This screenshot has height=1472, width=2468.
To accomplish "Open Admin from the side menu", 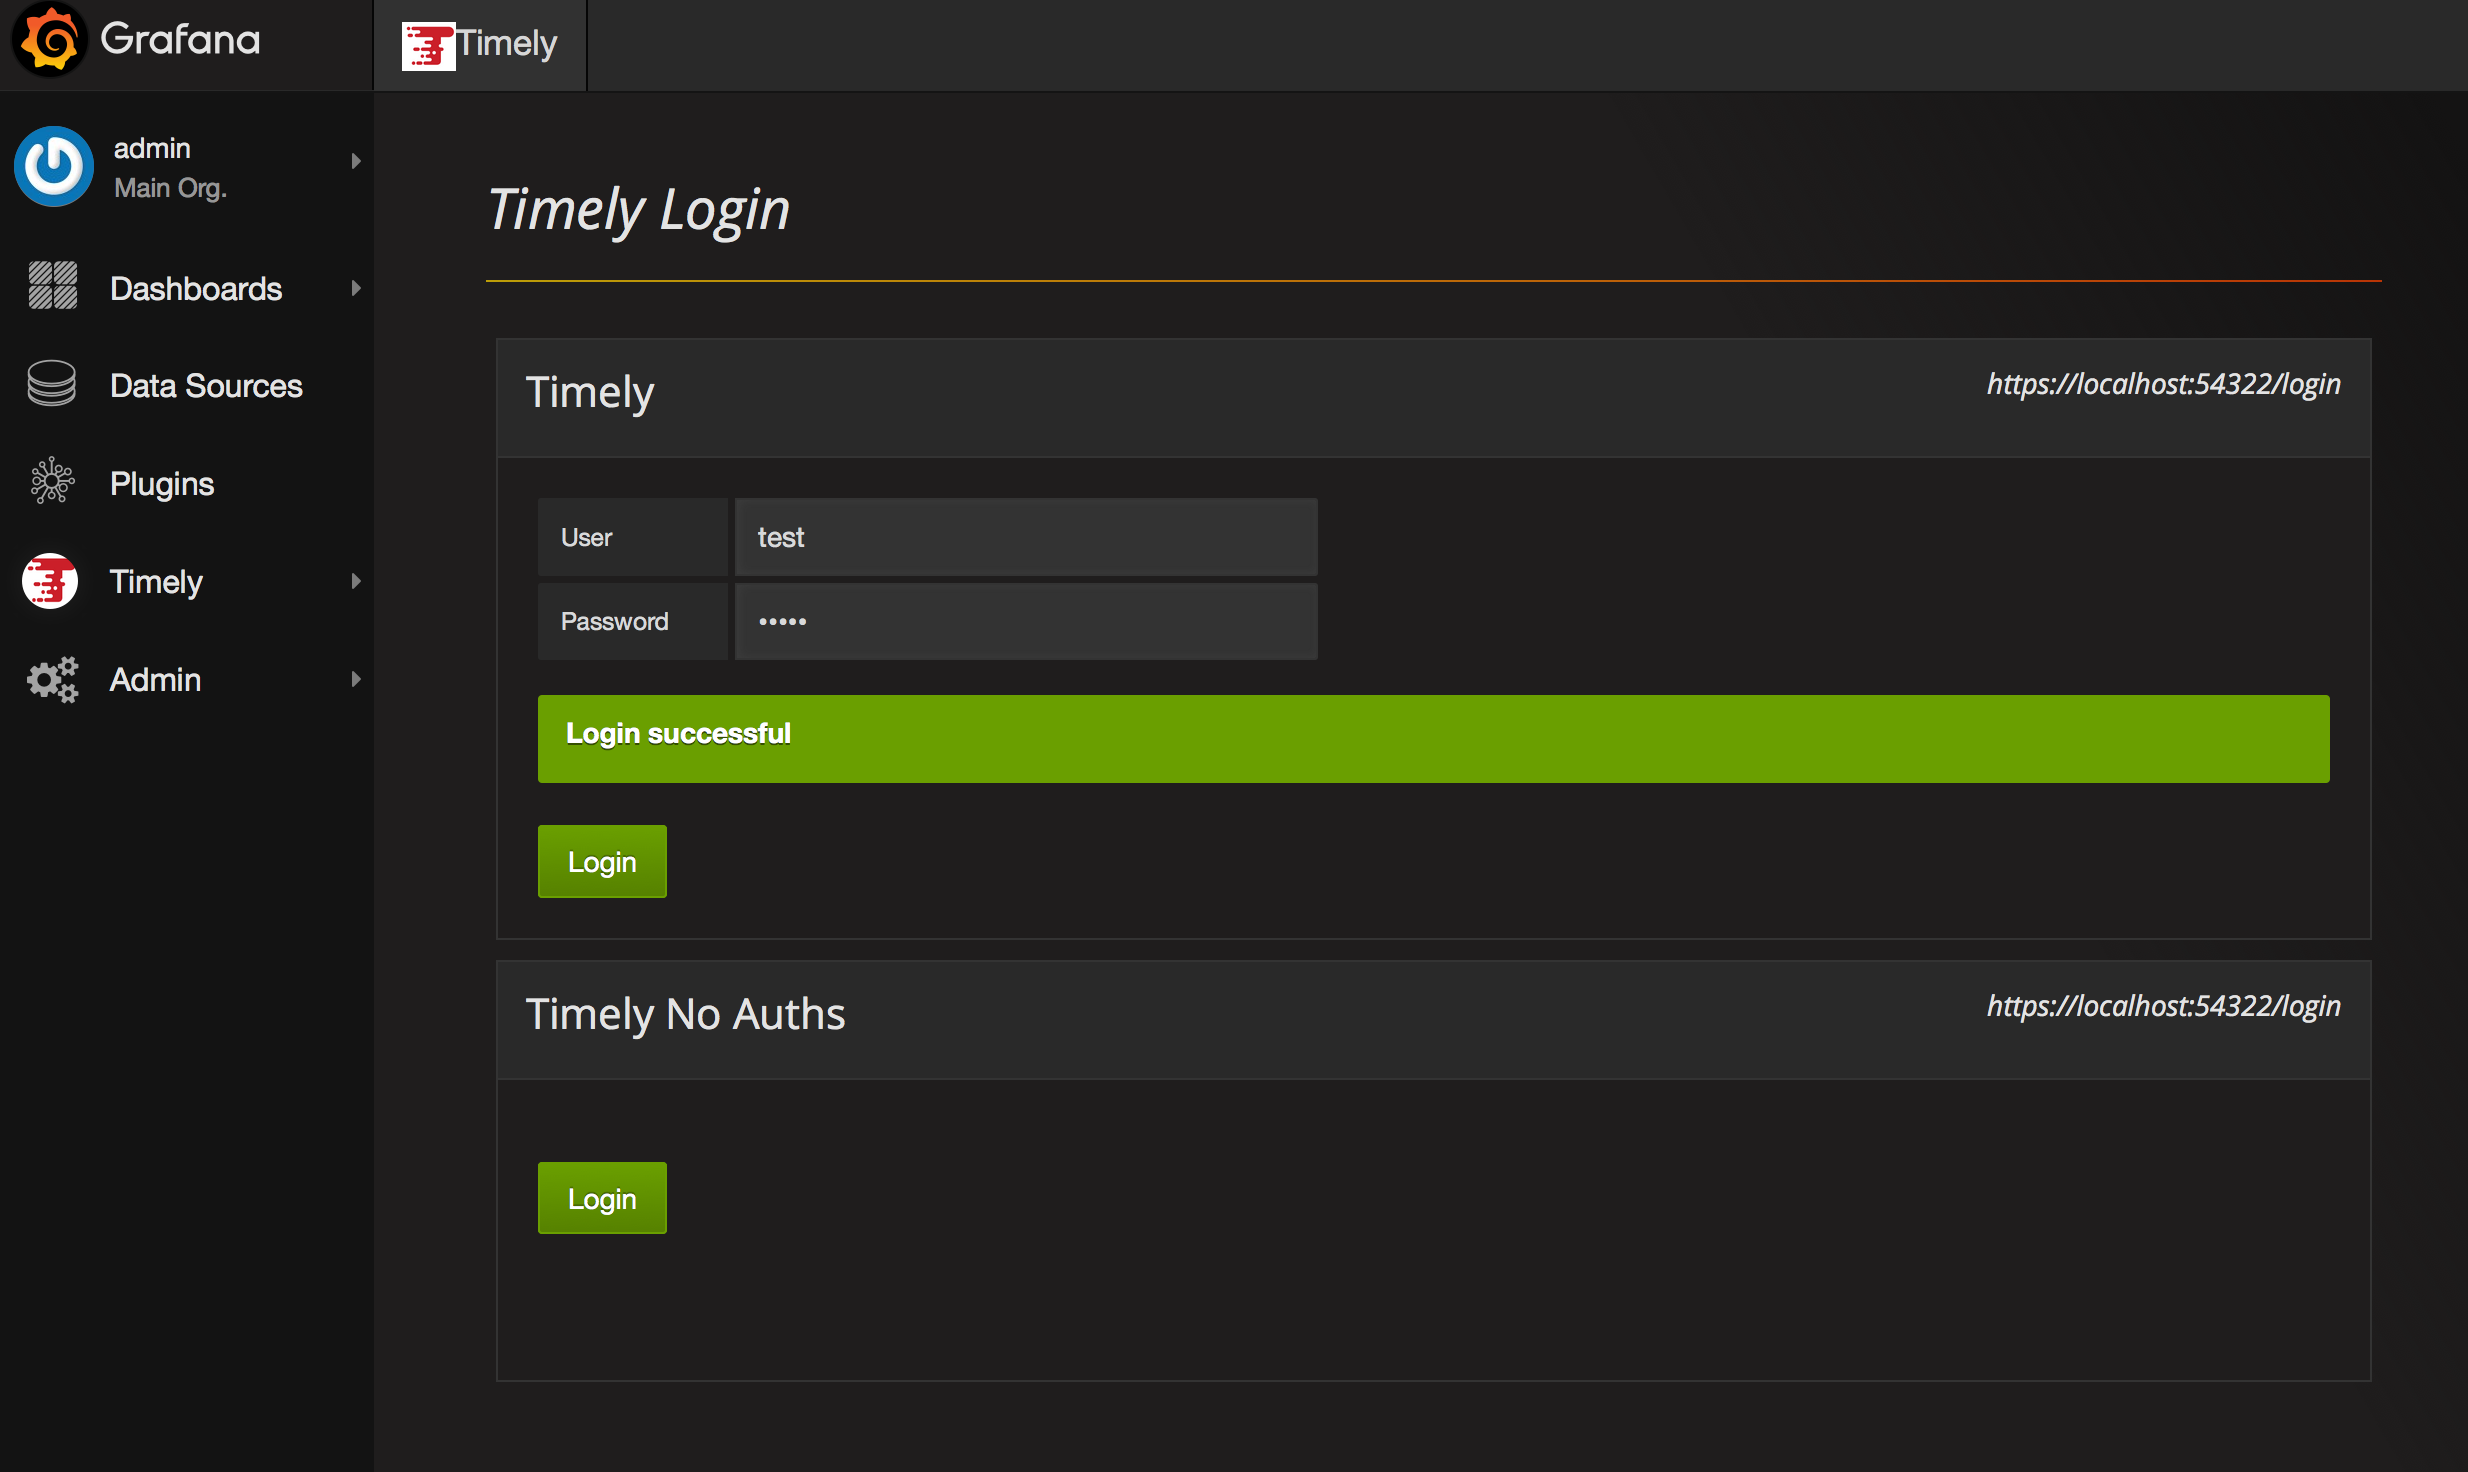I will coord(155,680).
